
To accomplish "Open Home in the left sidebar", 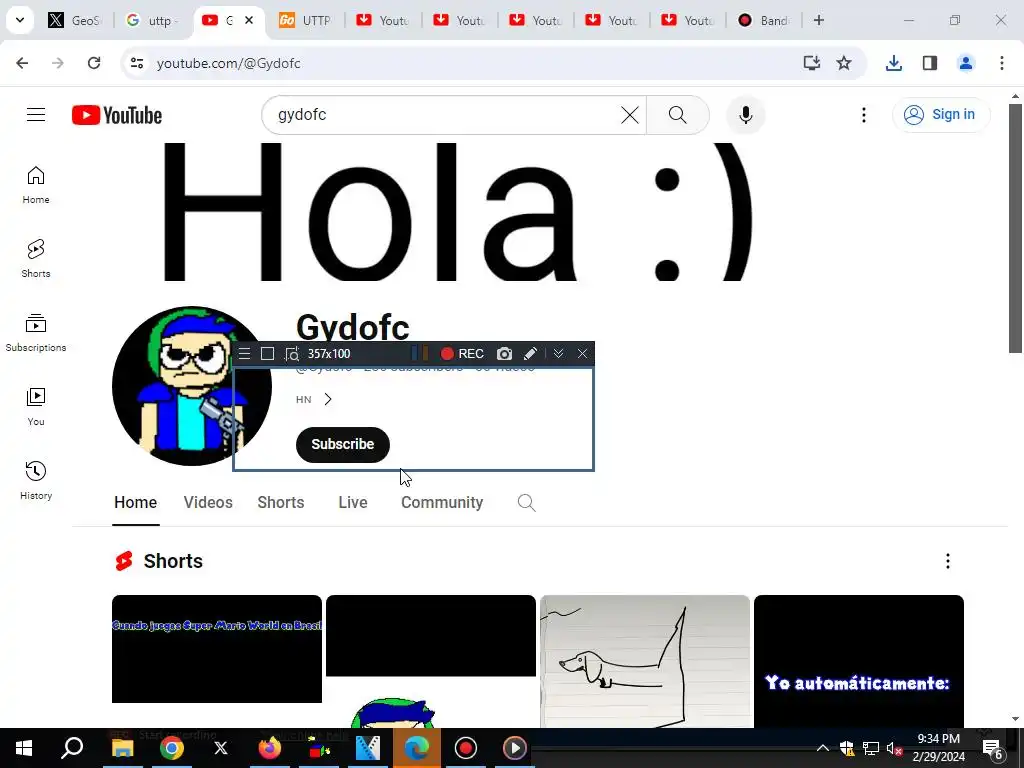I will [x=36, y=185].
